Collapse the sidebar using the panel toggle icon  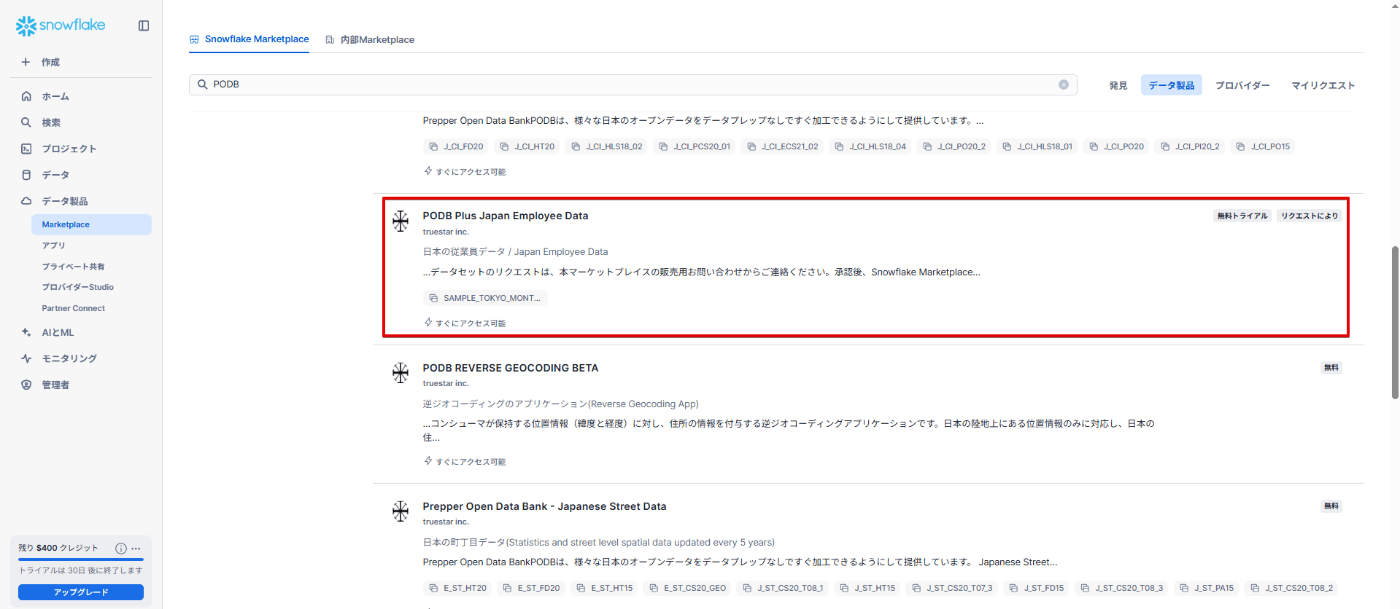(x=143, y=26)
